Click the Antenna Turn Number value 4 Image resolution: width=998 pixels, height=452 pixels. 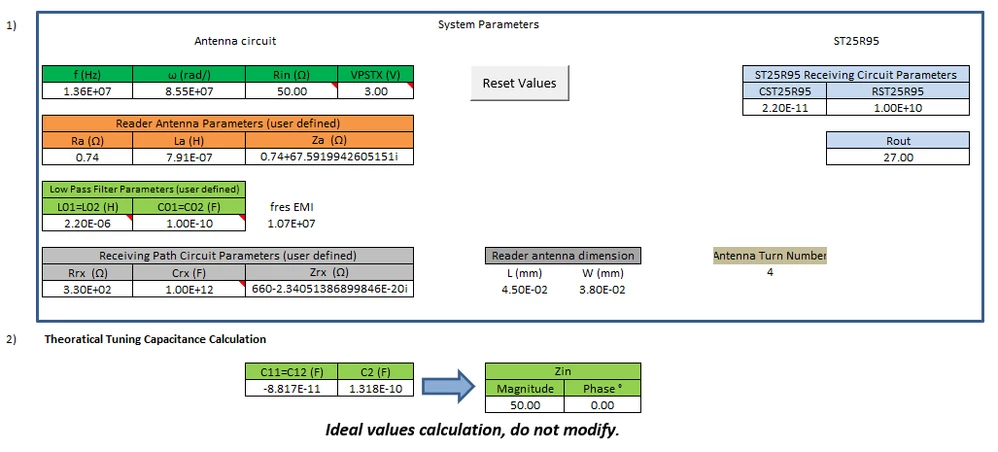770,272
